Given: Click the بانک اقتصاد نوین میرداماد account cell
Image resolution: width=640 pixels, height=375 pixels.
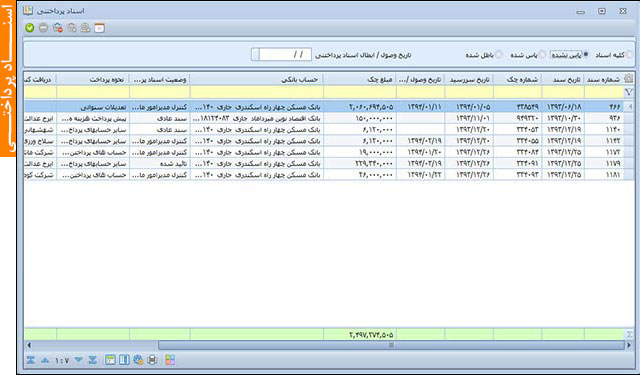Looking at the screenshot, I should click(x=257, y=118).
